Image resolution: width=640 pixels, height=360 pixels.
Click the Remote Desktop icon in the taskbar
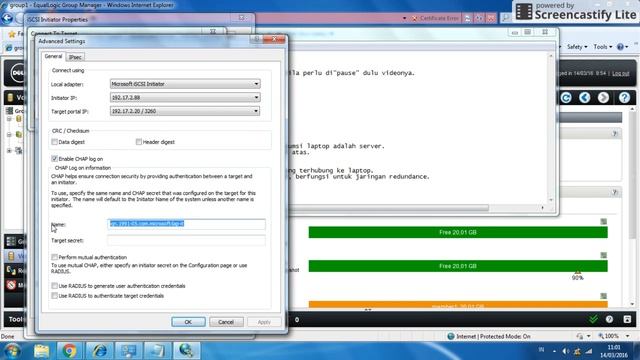point(129,351)
